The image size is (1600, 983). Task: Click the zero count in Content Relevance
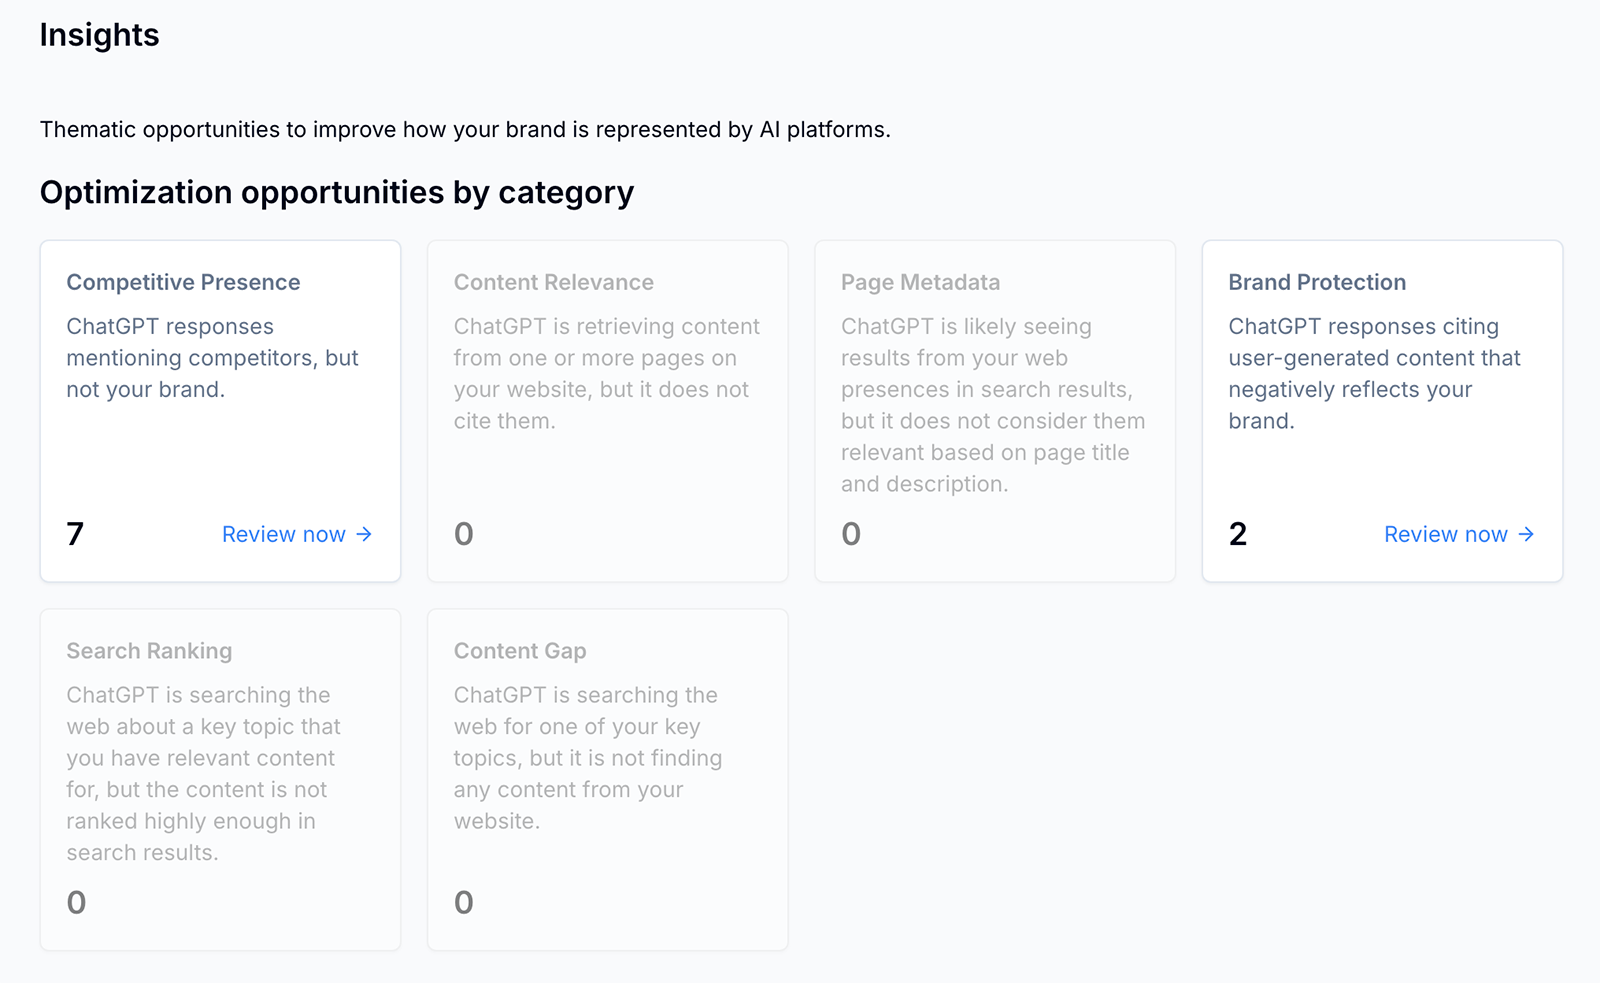click(x=464, y=534)
